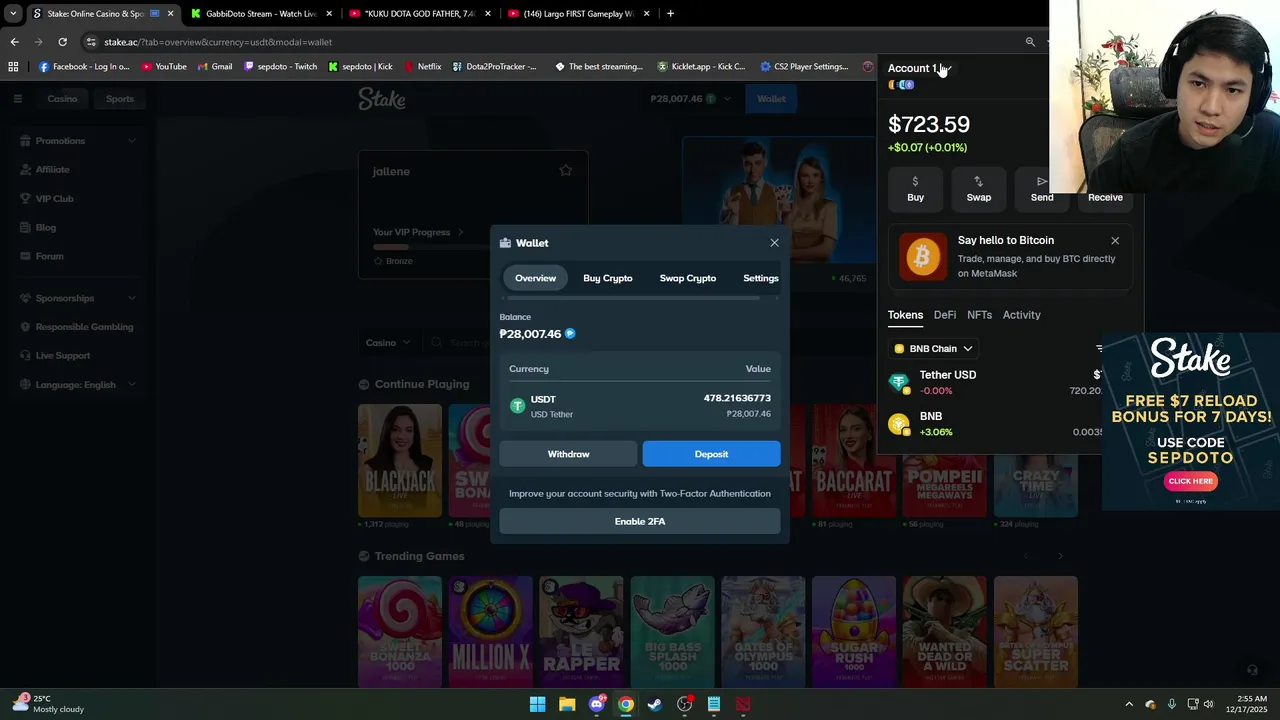Open the Facebook bookmark
This screenshot has width=1280, height=720.
(x=84, y=67)
